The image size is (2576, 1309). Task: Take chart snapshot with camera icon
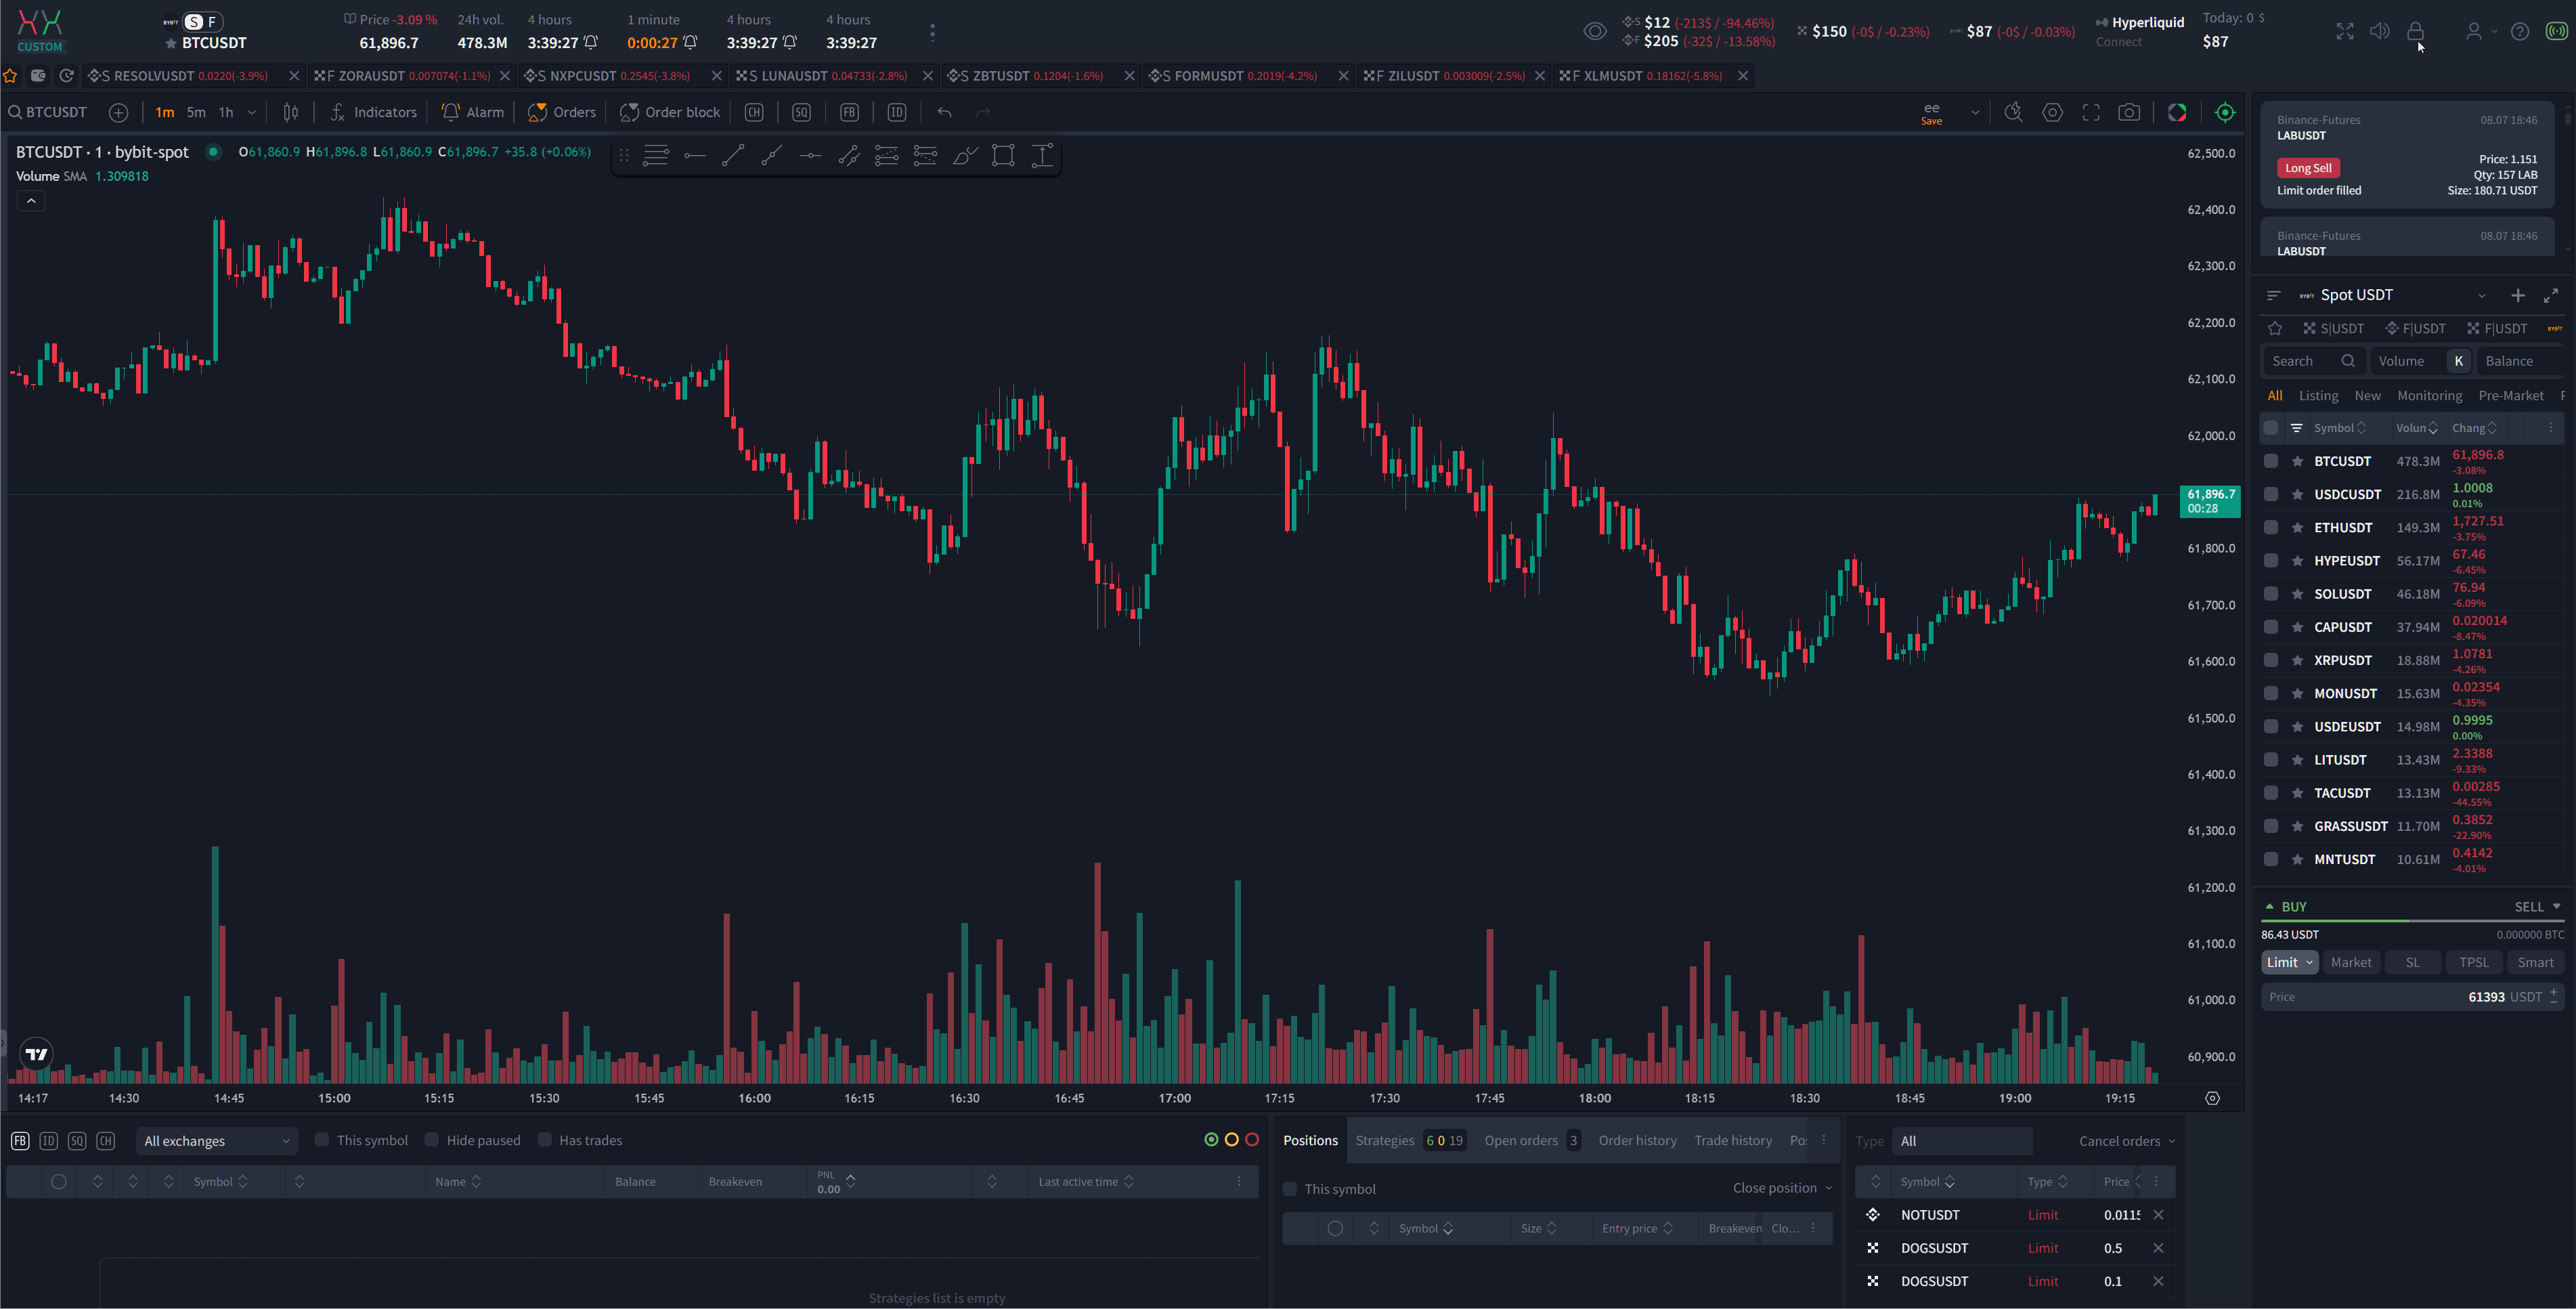[x=2129, y=112]
